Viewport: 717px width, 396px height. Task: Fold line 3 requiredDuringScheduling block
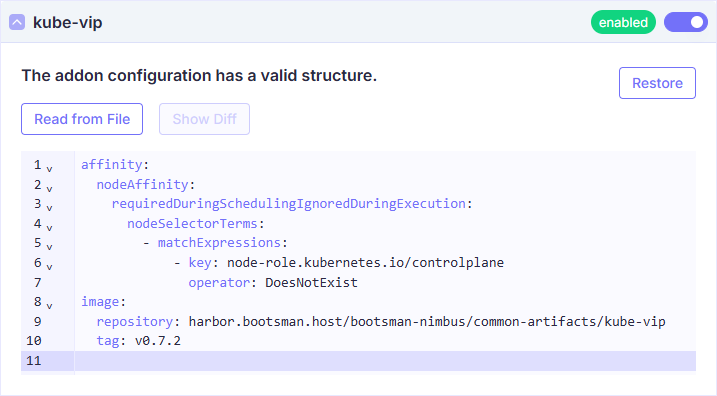[49, 208]
